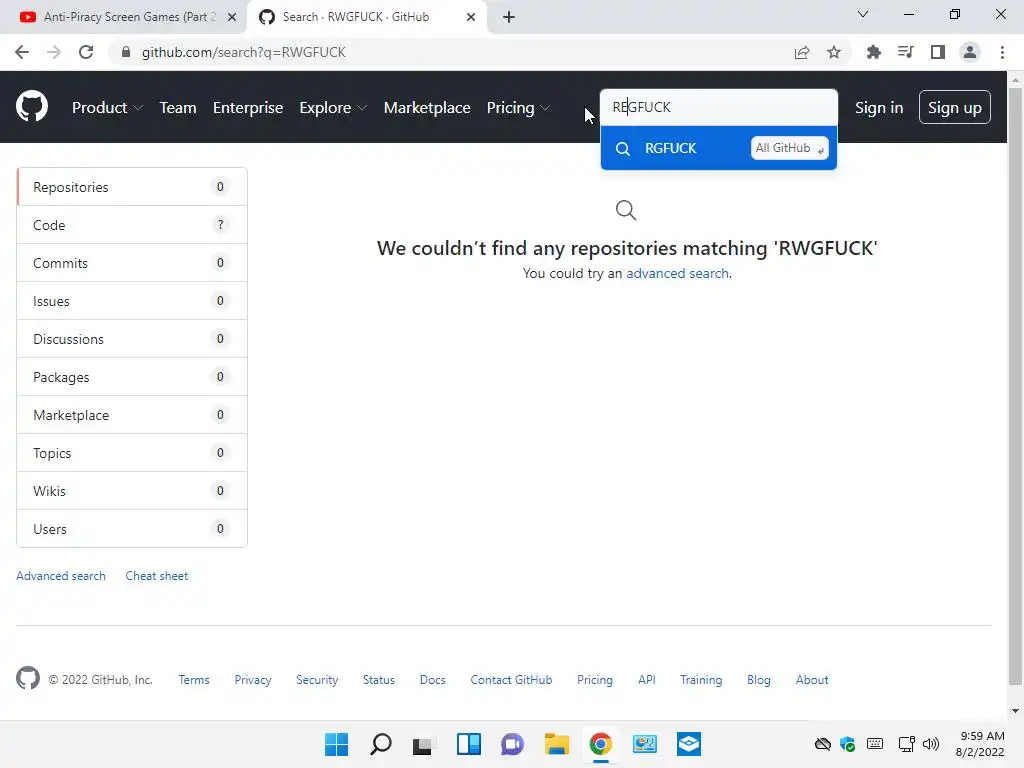Open the advanced search link in message
This screenshot has height=768, width=1024.
pos(677,273)
